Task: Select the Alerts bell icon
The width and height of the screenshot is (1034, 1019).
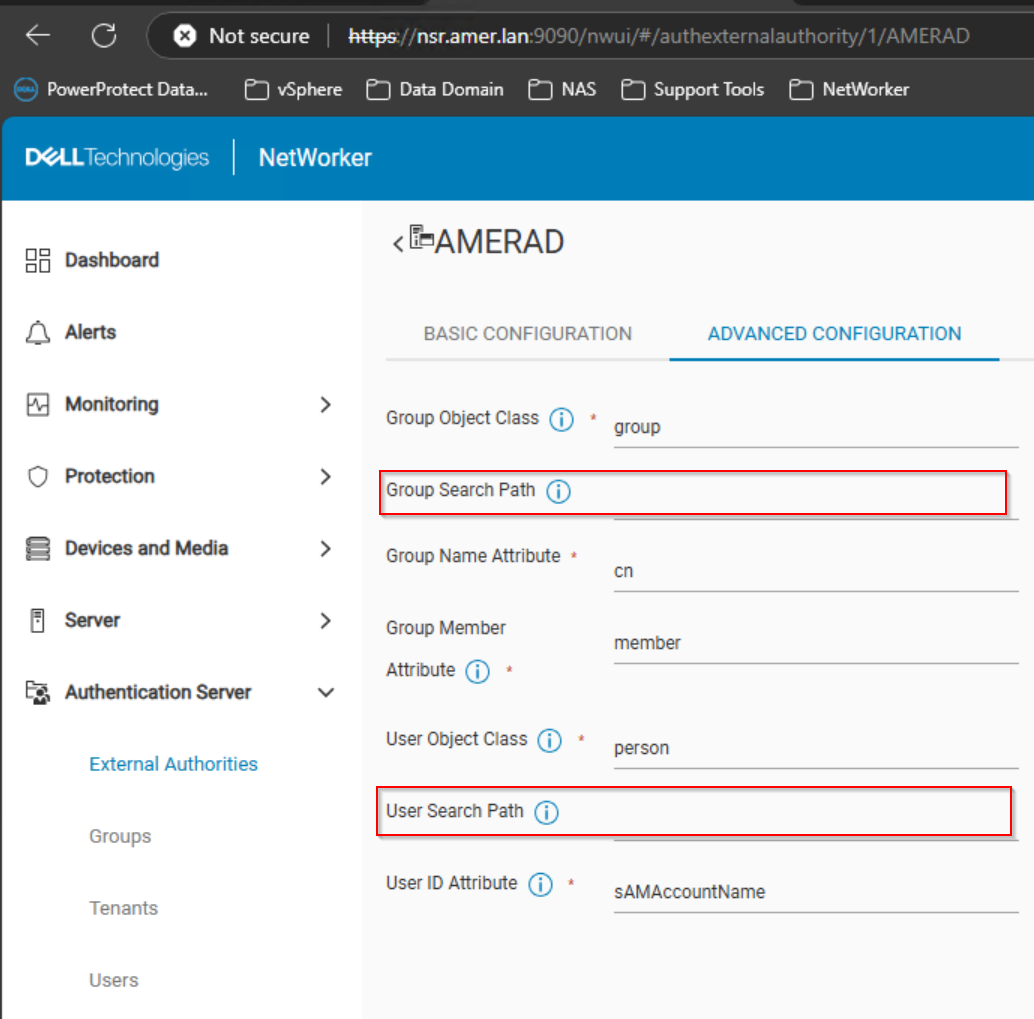Action: point(38,331)
